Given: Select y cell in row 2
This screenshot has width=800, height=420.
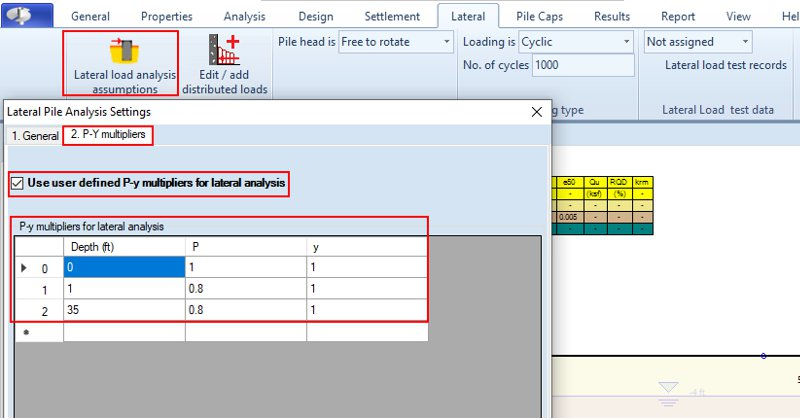Looking at the screenshot, I should [367, 310].
